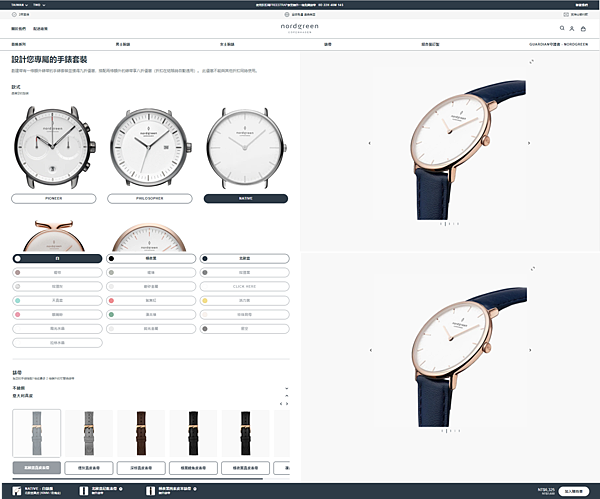Expand the first strap category chevron
This screenshot has width=600, height=499.
click(287, 388)
